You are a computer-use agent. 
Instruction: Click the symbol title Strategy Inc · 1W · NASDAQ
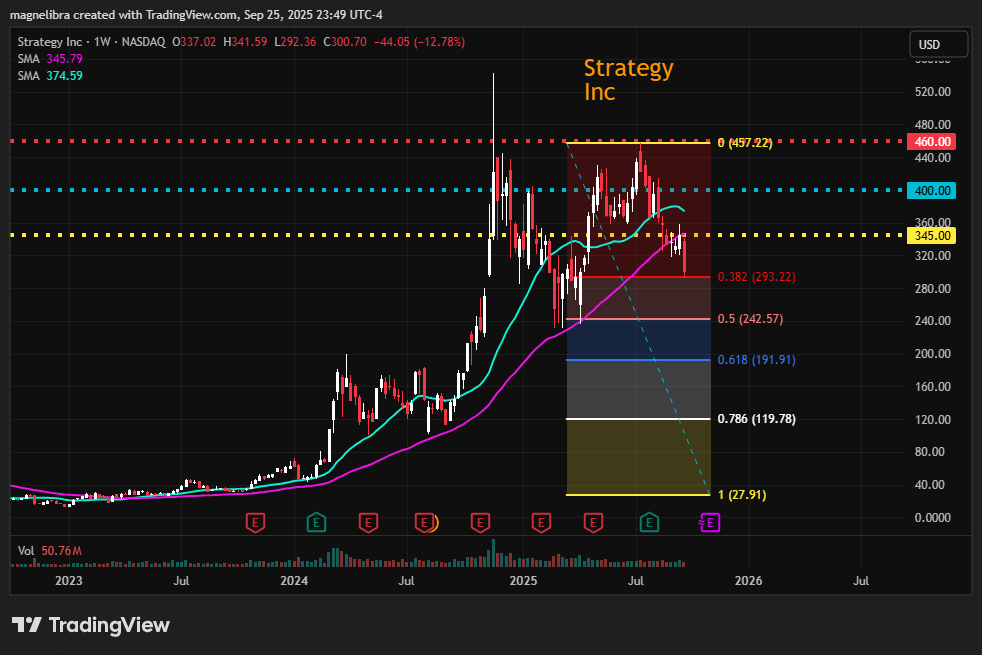coord(91,42)
